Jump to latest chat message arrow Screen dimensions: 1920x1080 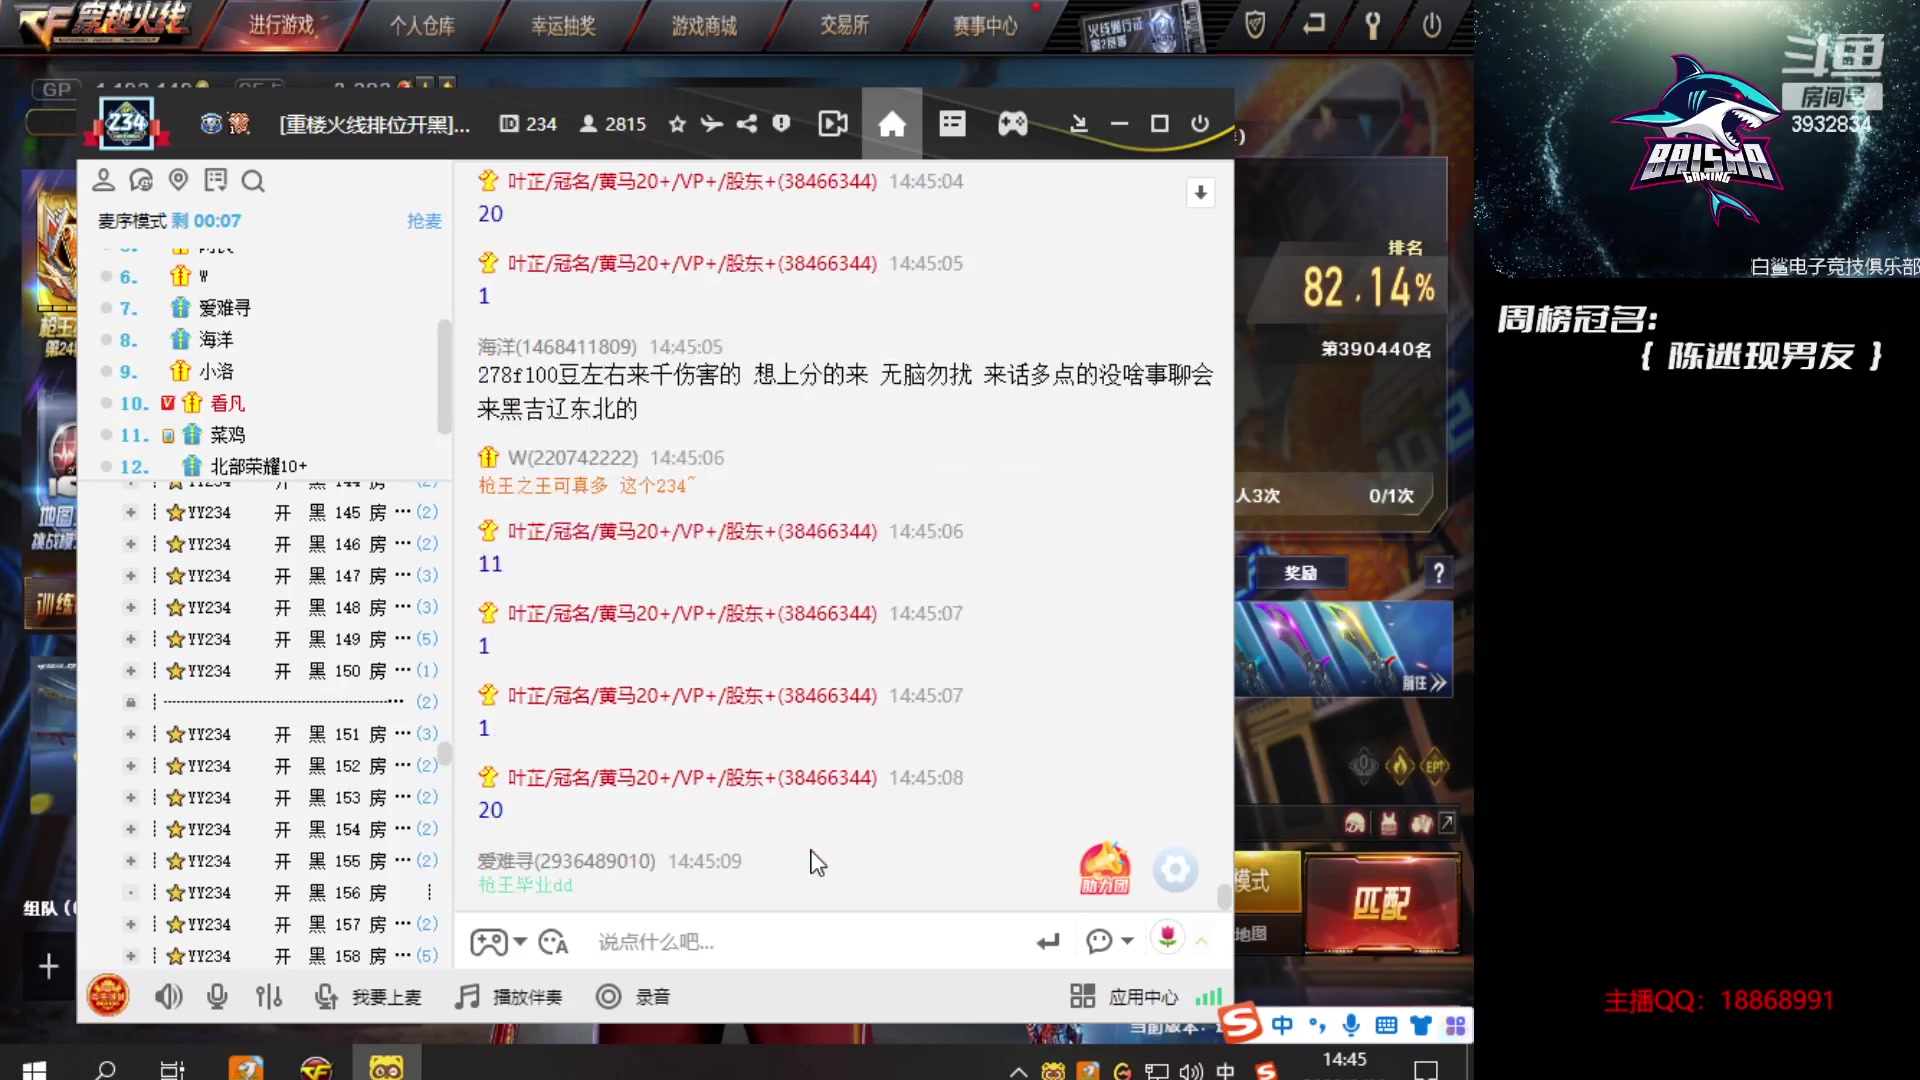[1200, 192]
